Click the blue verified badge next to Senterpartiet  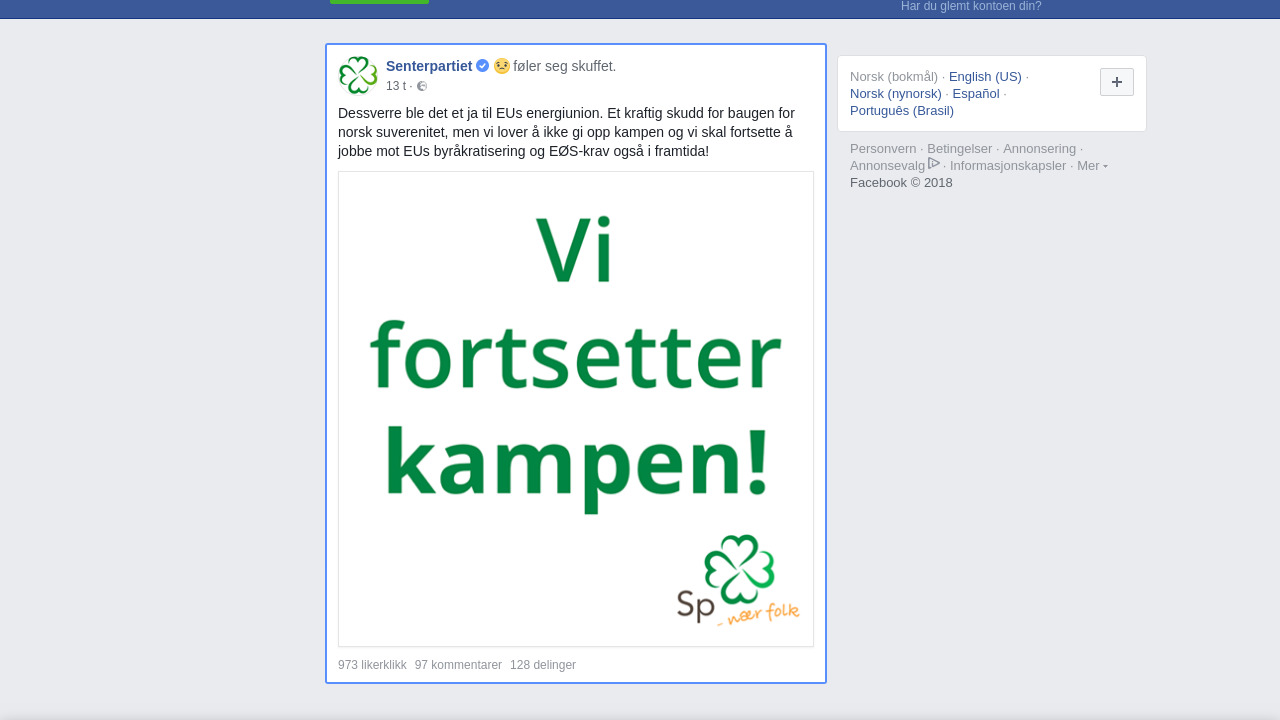[x=482, y=66]
